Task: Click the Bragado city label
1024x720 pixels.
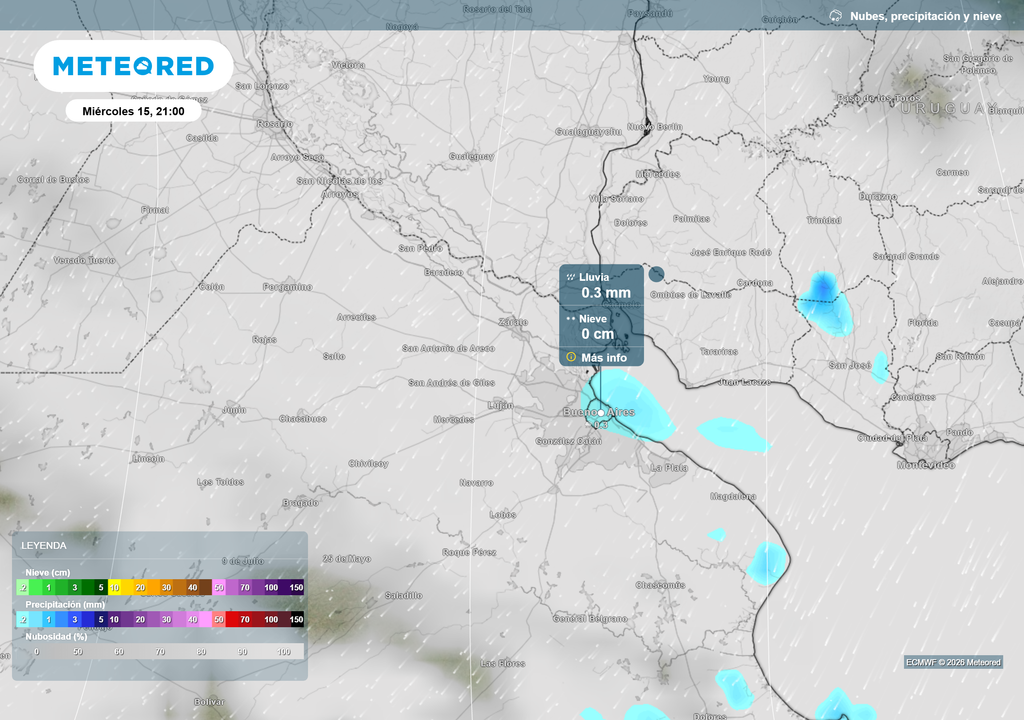Action: click(300, 503)
